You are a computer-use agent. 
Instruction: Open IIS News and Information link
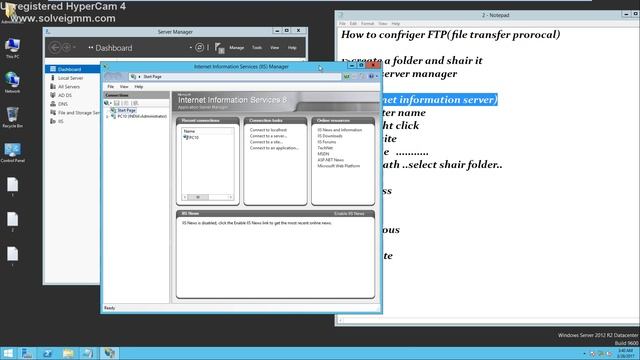pos(340,130)
